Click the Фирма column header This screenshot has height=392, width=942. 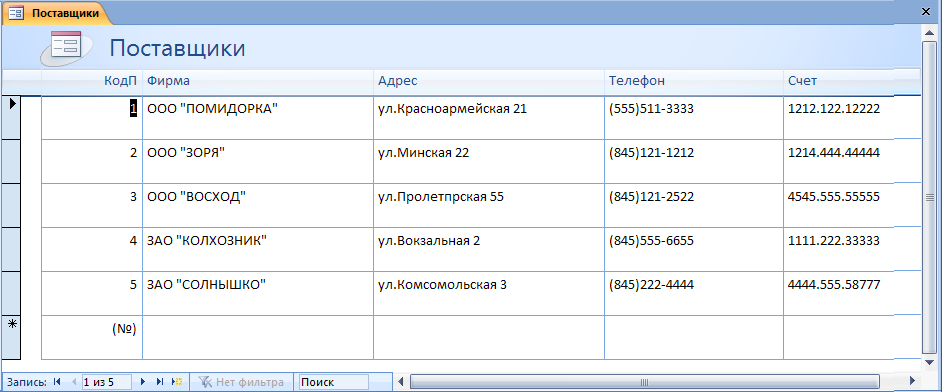[x=258, y=81]
